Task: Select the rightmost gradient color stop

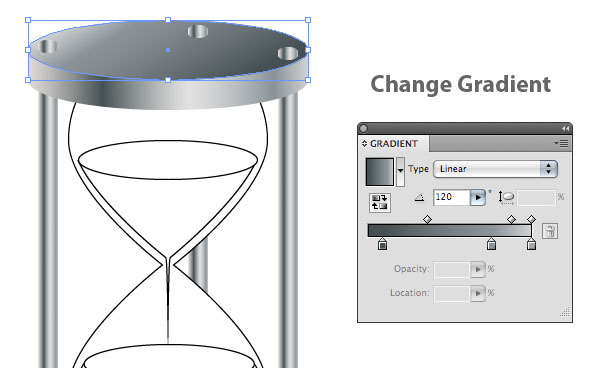Action: (x=531, y=244)
